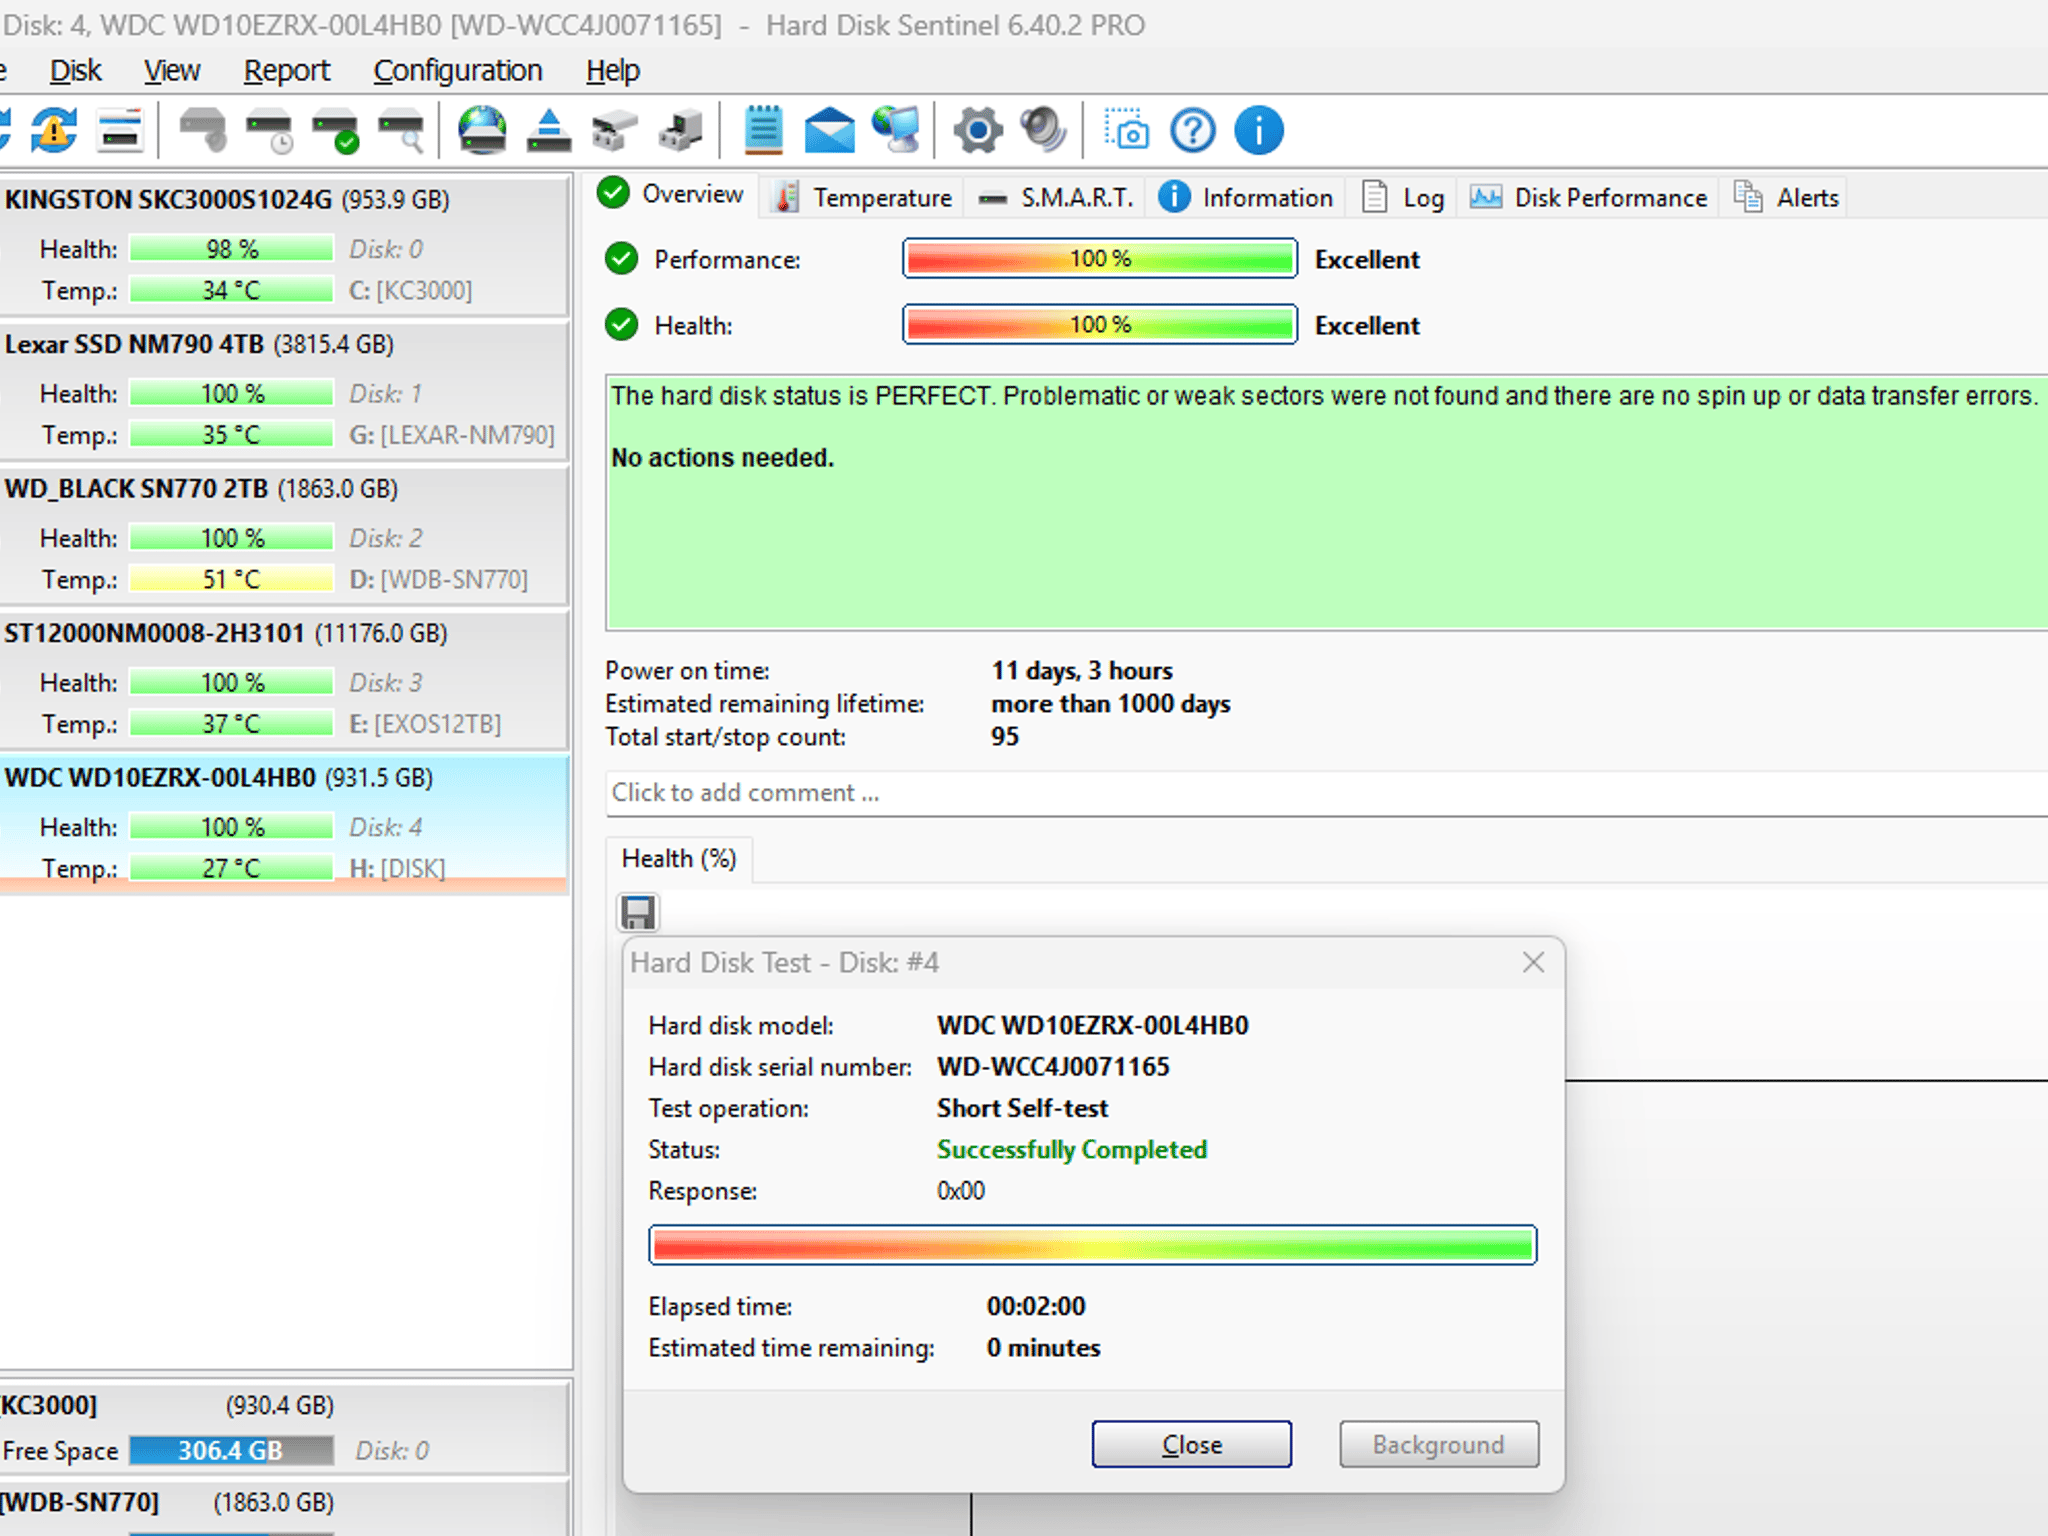2048x1536 pixels.
Task: Open the Disk menu
Action: point(76,71)
